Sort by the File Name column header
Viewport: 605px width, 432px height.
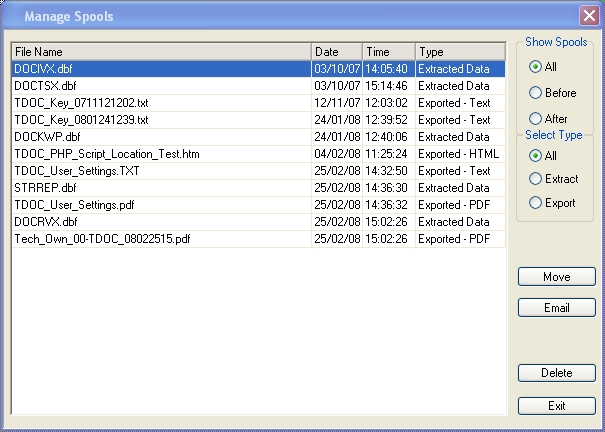(161, 52)
